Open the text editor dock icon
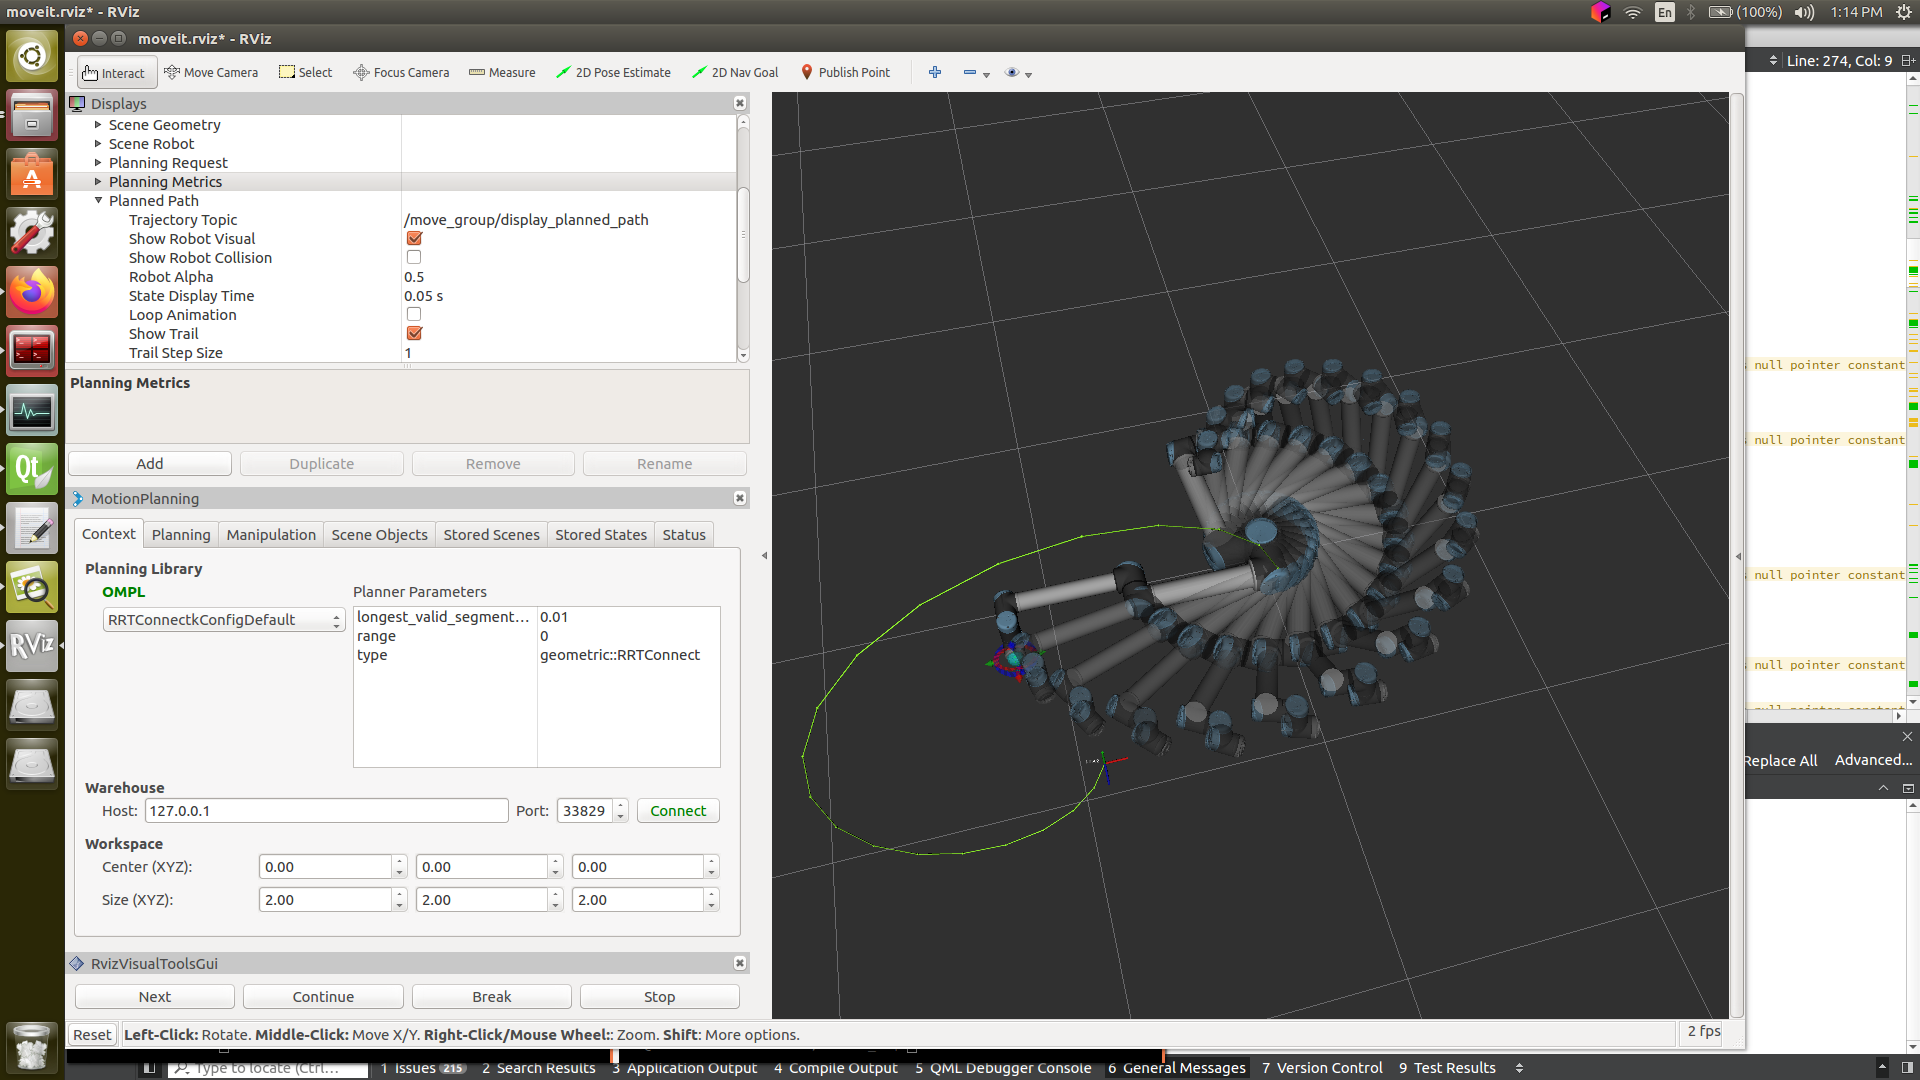Viewport: 1920px width, 1080px height. click(32, 528)
